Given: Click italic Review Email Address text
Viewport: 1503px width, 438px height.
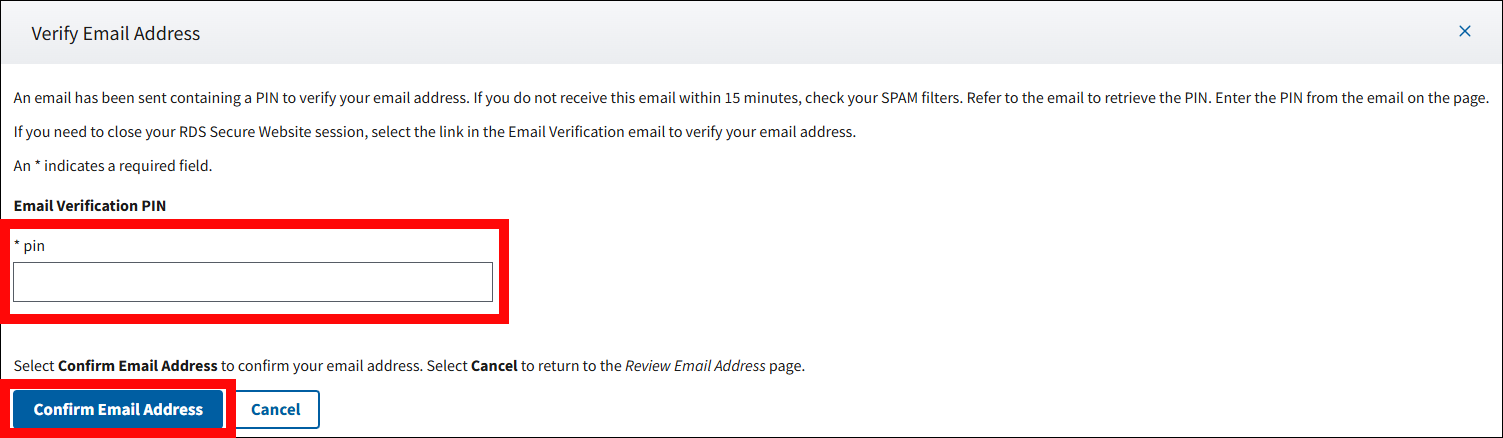Looking at the screenshot, I should [x=695, y=366].
